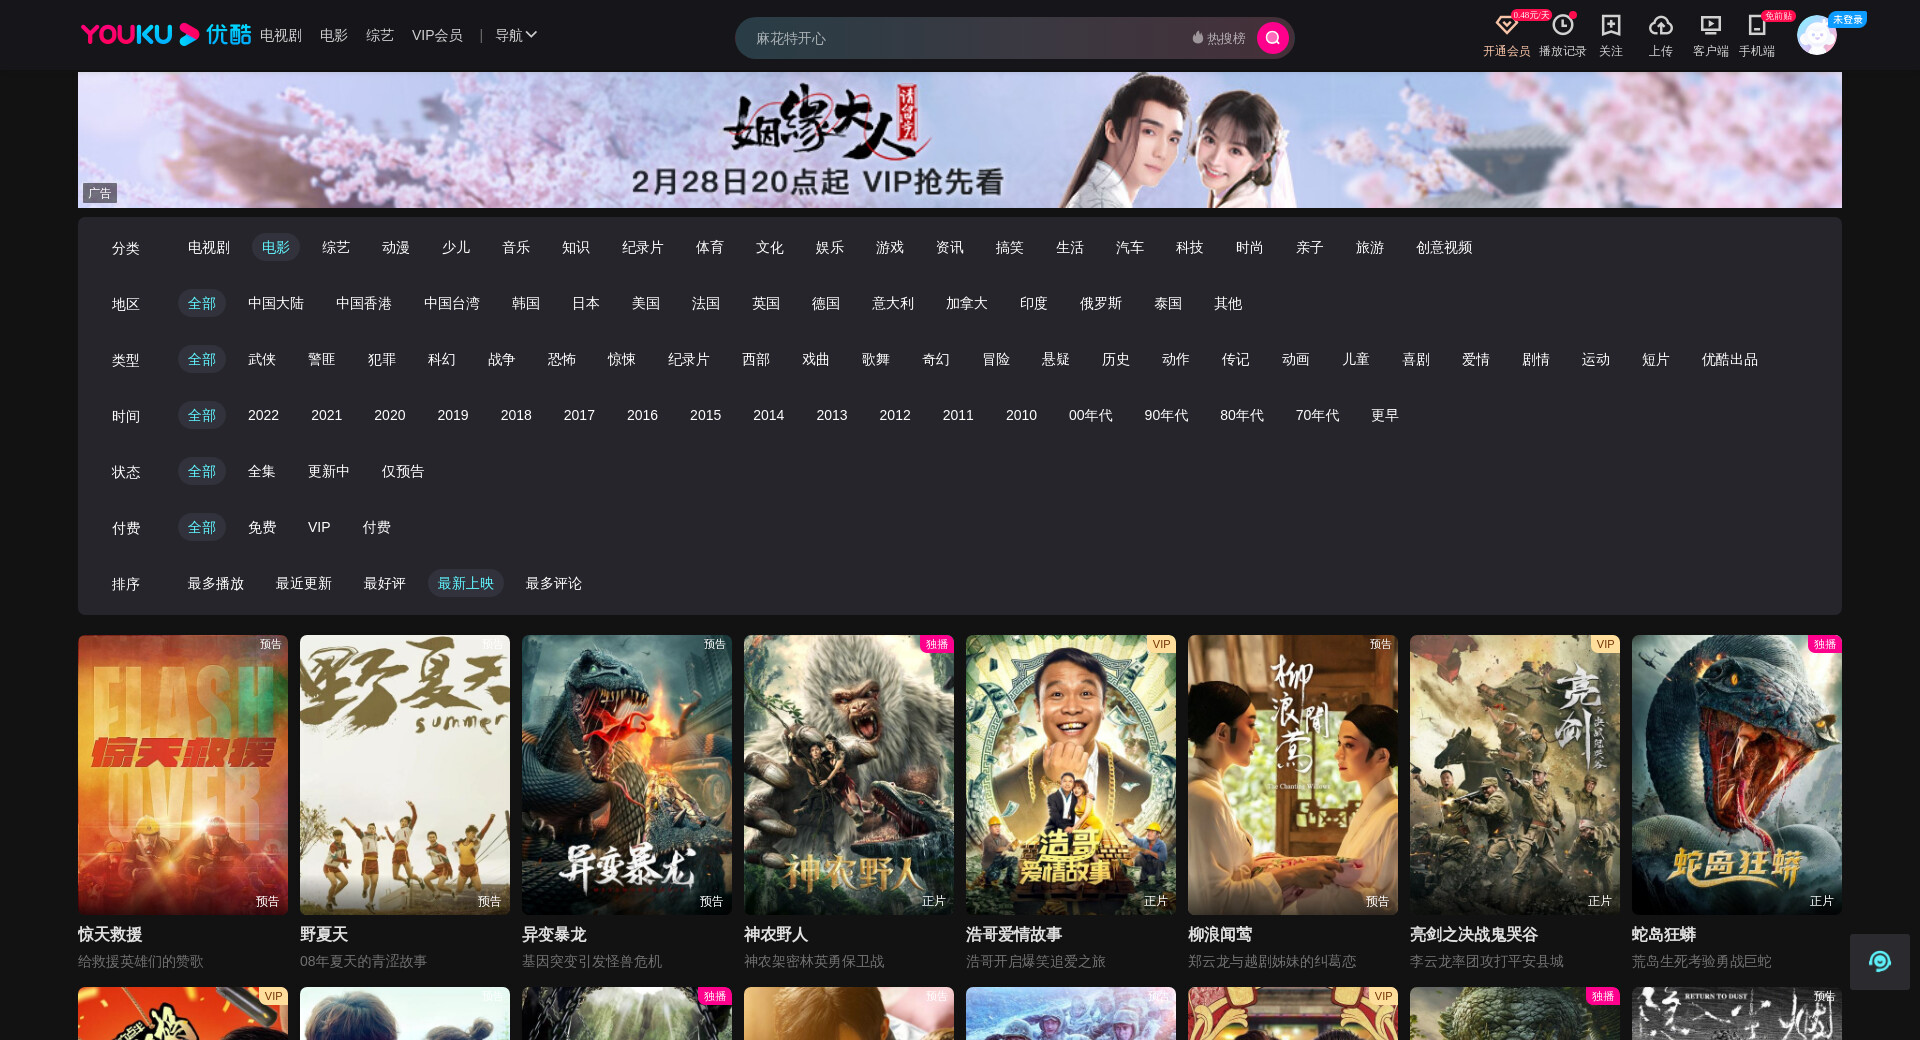Open the follow bookmark icon 关注

pos(1610,35)
